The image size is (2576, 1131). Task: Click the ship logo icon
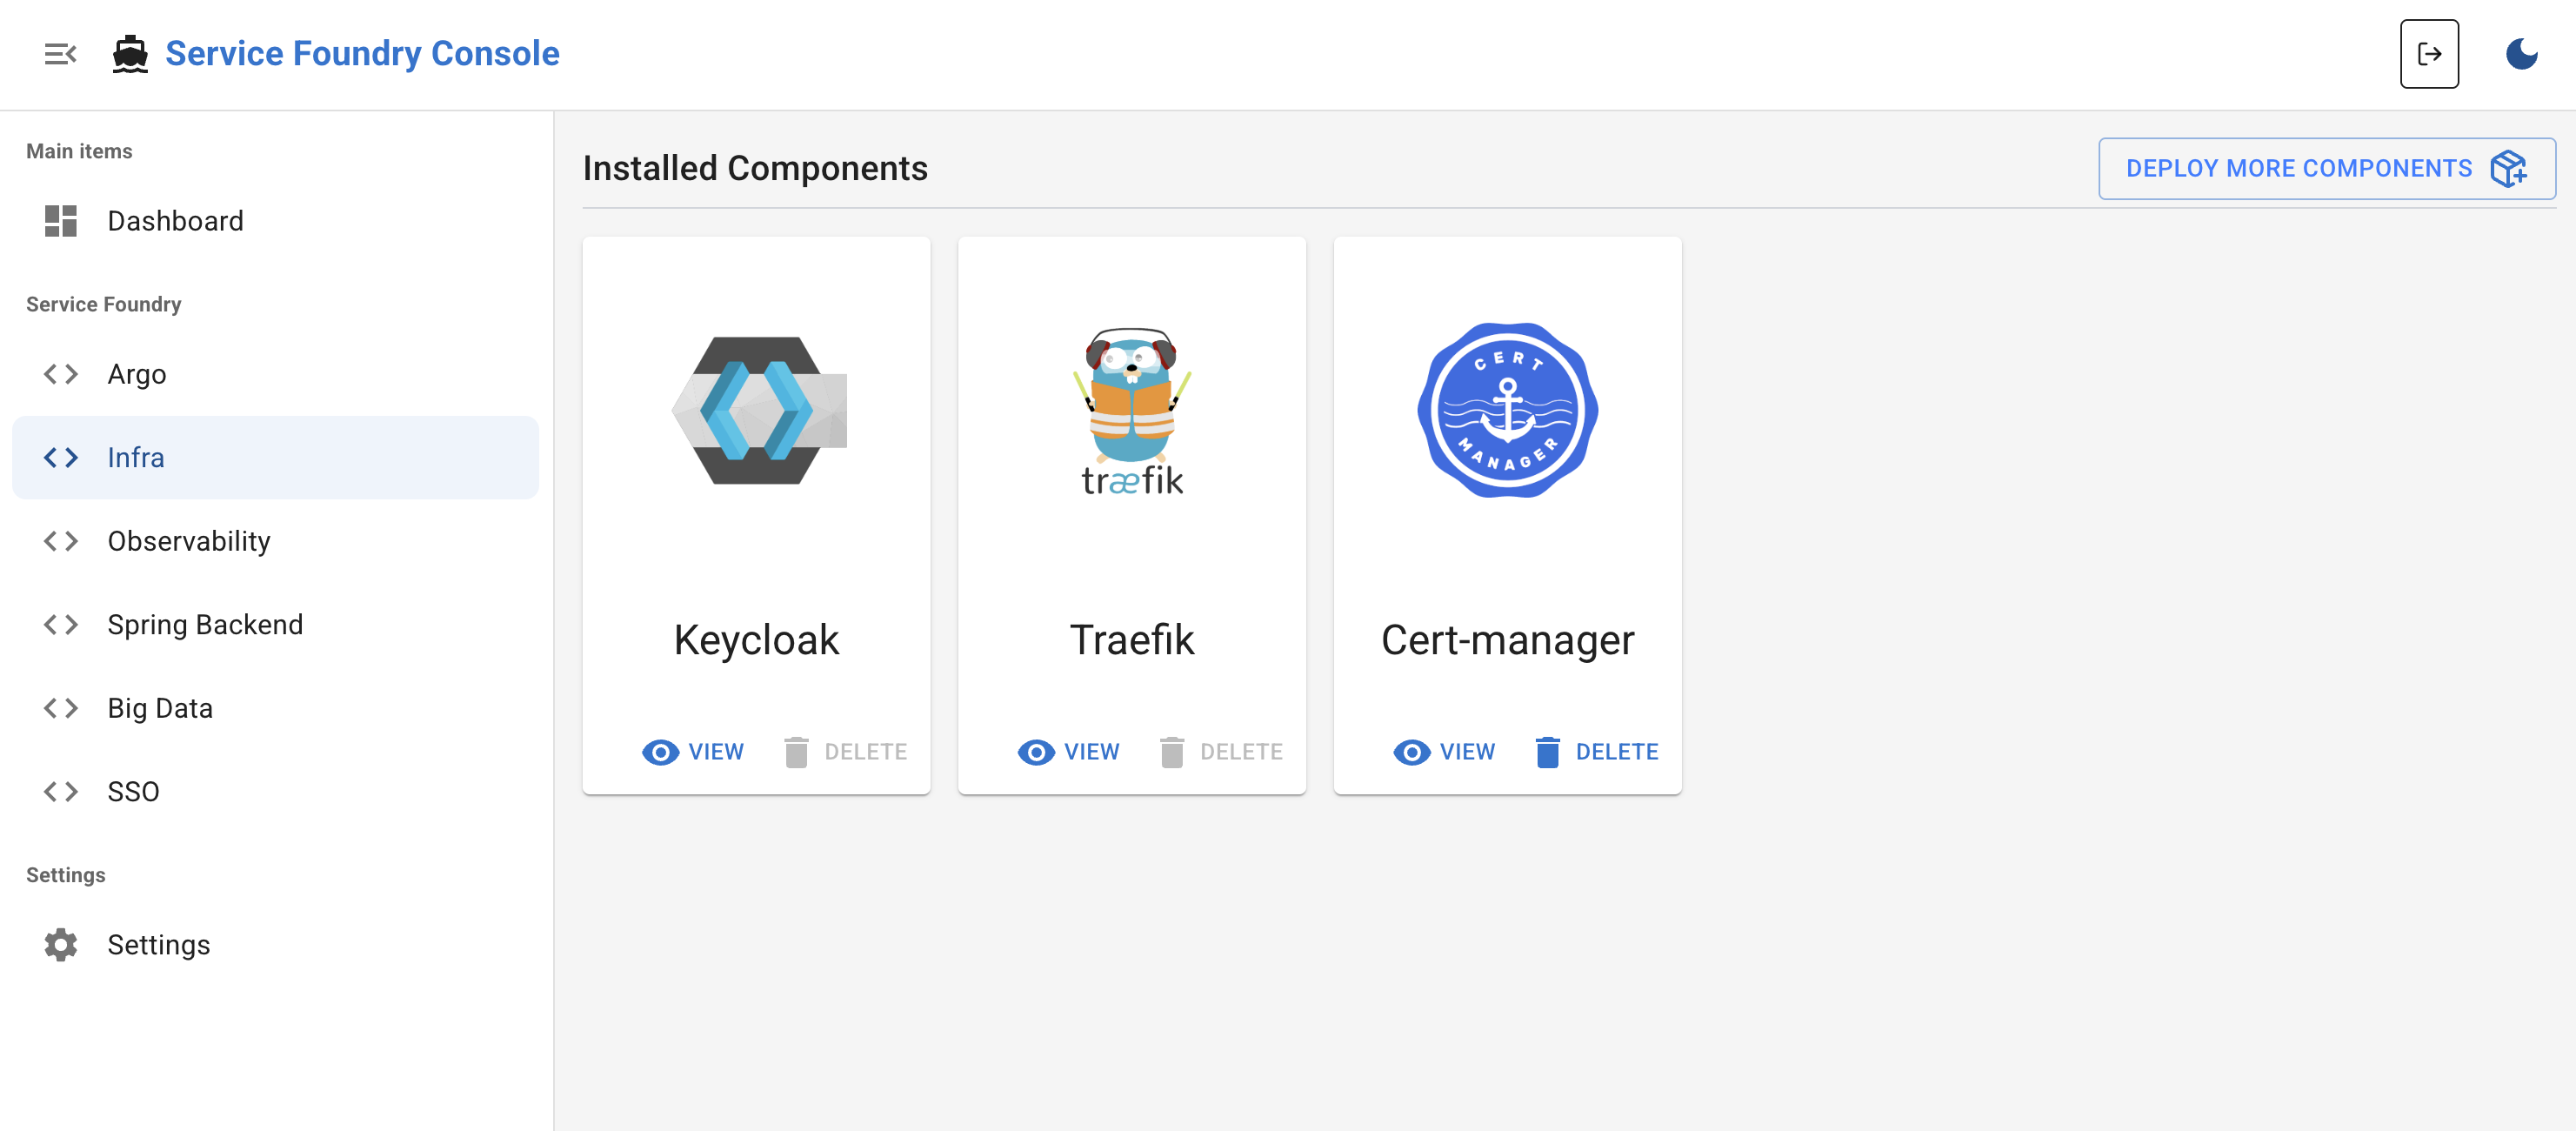[130, 54]
